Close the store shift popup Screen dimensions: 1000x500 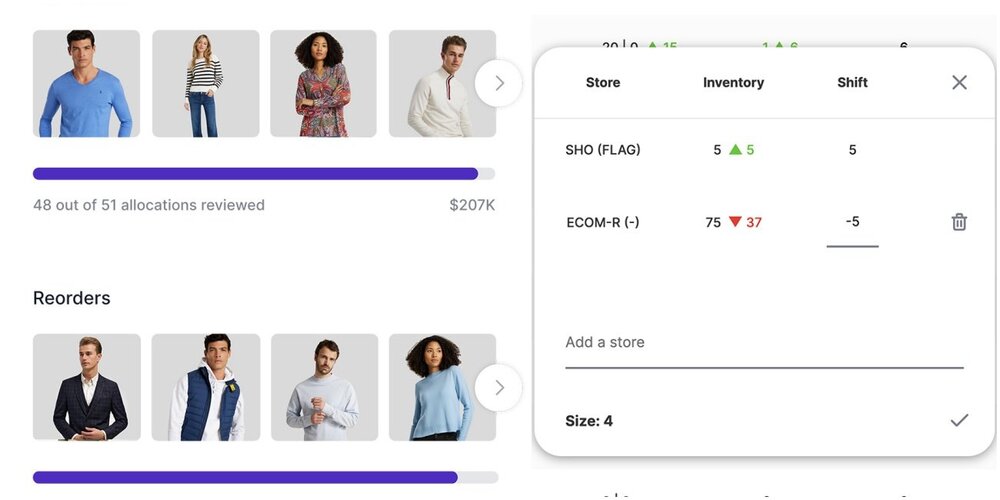click(x=959, y=83)
